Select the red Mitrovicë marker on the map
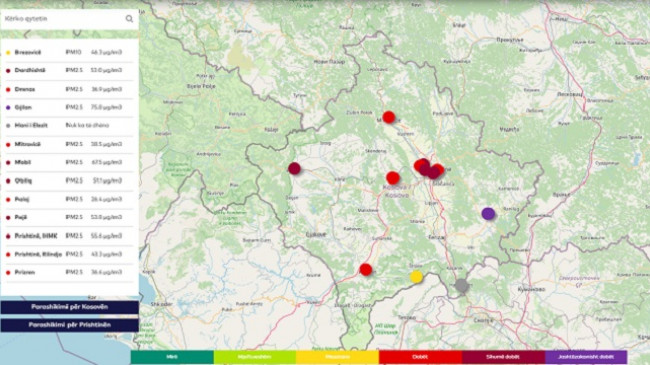The width and height of the screenshot is (650, 365). pos(388,117)
